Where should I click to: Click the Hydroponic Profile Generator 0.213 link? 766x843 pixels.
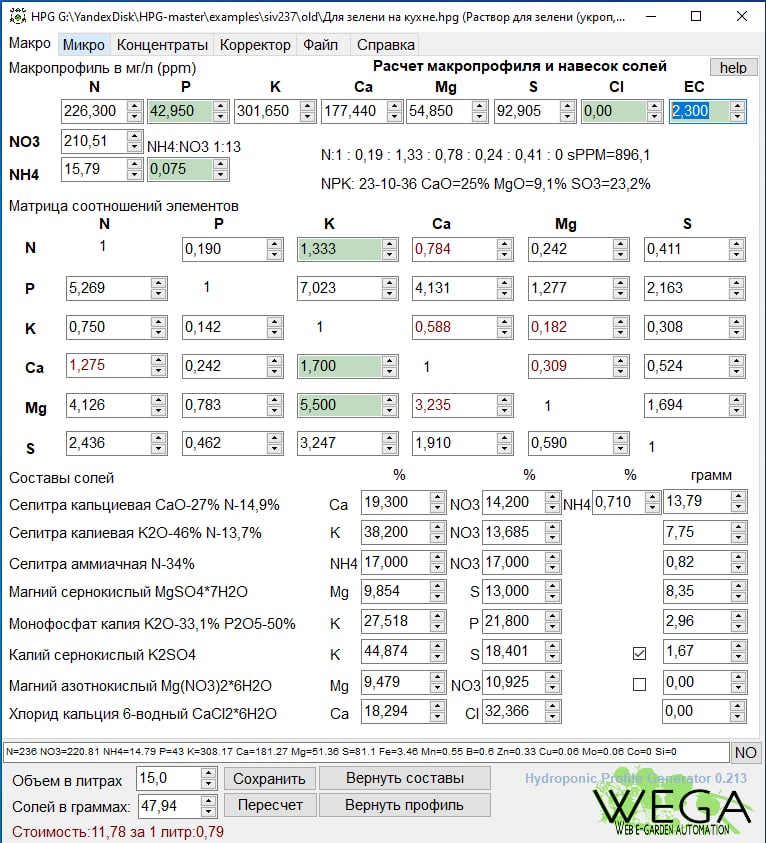636,778
